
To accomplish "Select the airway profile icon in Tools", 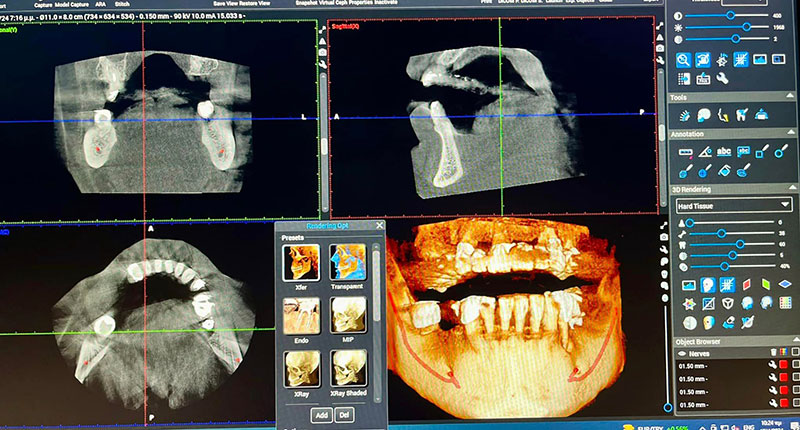I will (722, 115).
